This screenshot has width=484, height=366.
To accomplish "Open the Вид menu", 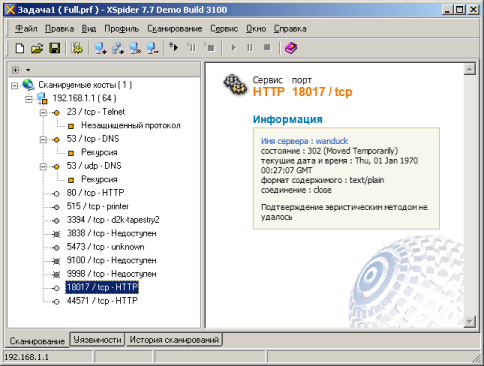I will coord(89,29).
